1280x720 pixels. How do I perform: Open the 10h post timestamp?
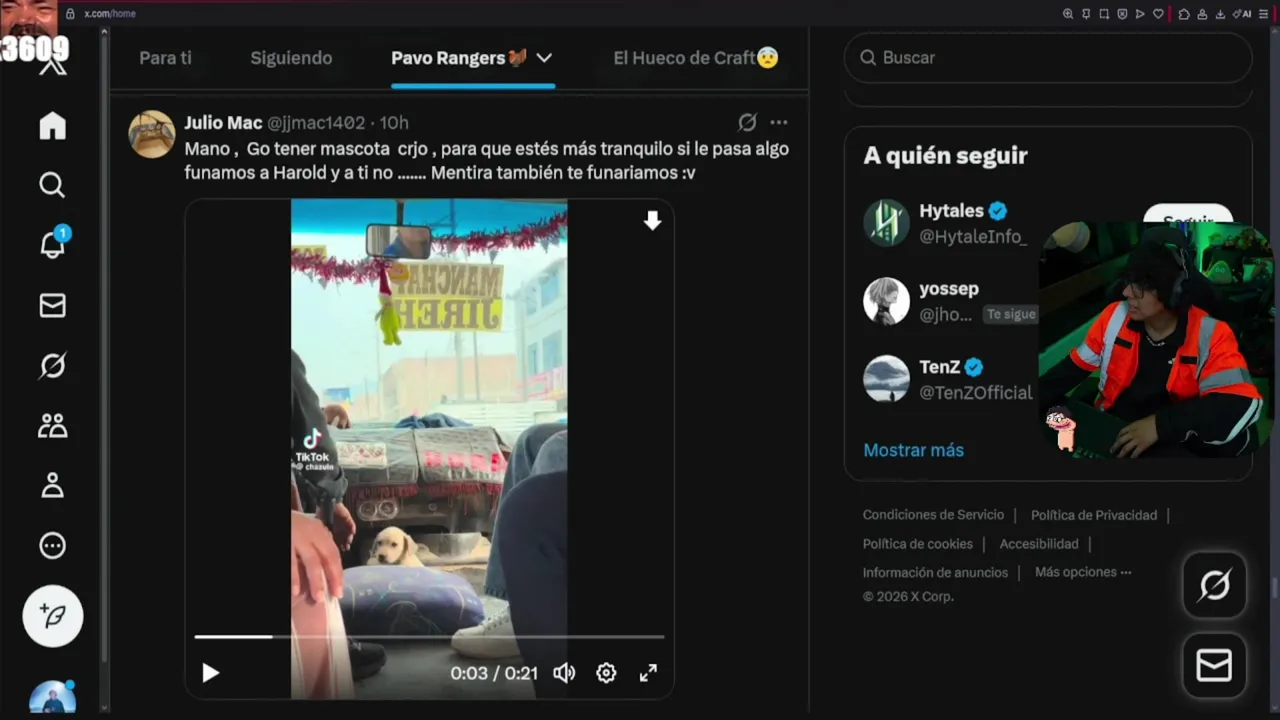(x=394, y=122)
